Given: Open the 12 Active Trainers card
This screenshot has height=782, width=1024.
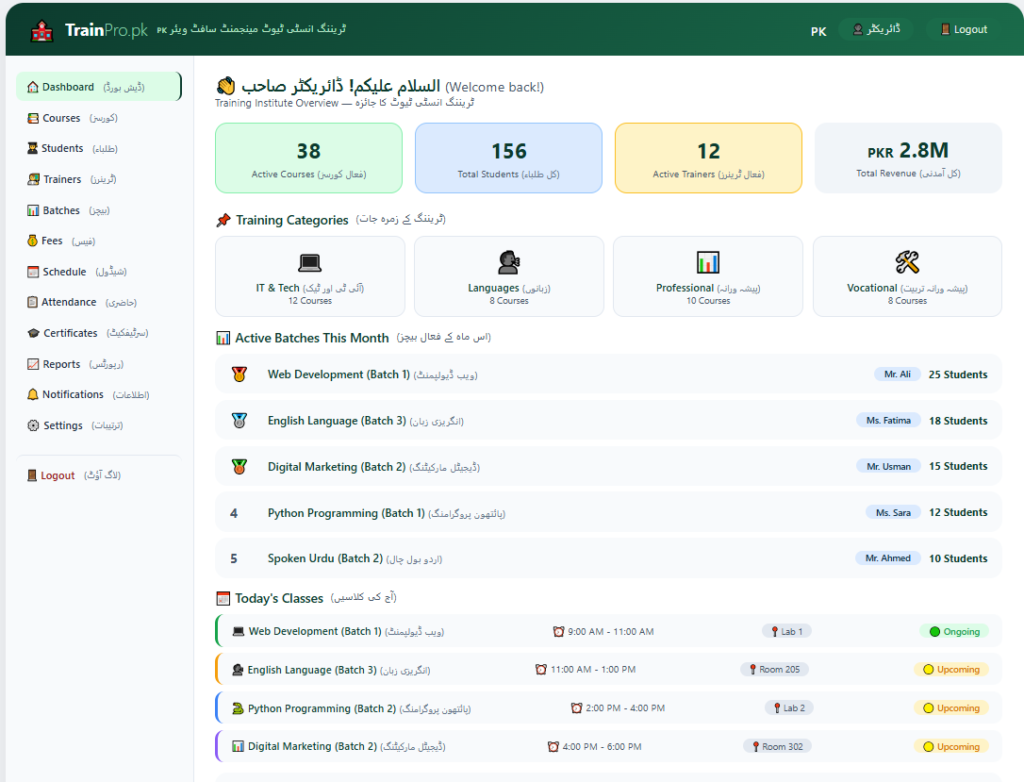Looking at the screenshot, I should point(709,158).
